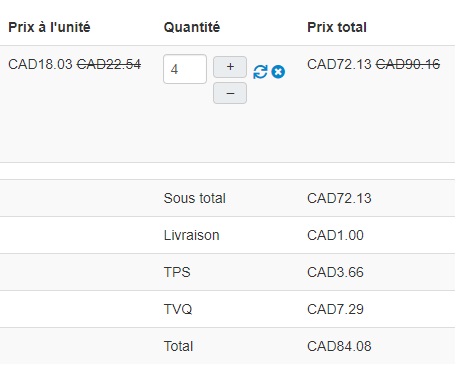Viewport: 456px width, 365px height.
Task: Click the Prix total column header
Action: tap(337, 27)
